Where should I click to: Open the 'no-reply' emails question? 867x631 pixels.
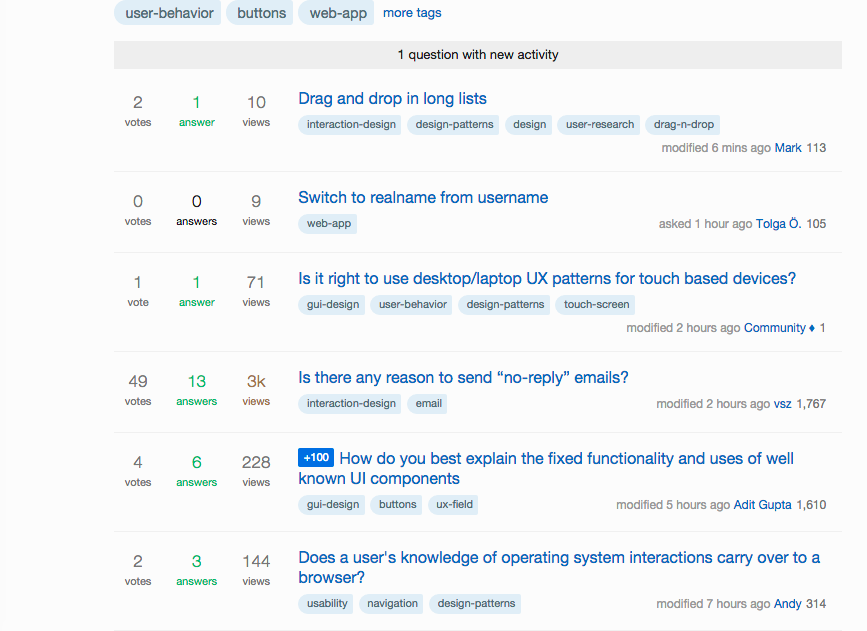pos(463,377)
